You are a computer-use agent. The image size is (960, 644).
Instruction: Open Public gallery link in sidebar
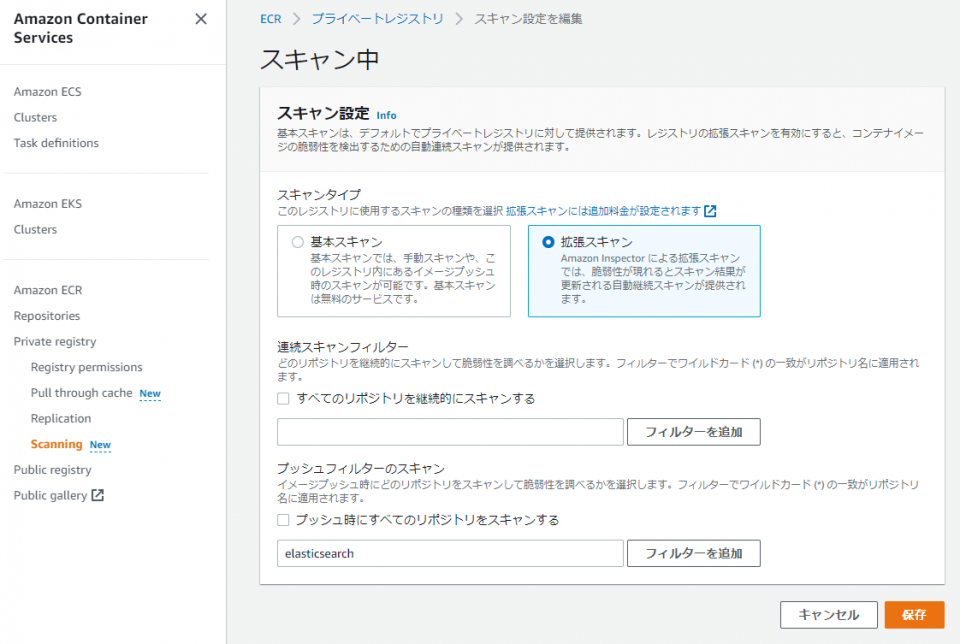pos(50,496)
